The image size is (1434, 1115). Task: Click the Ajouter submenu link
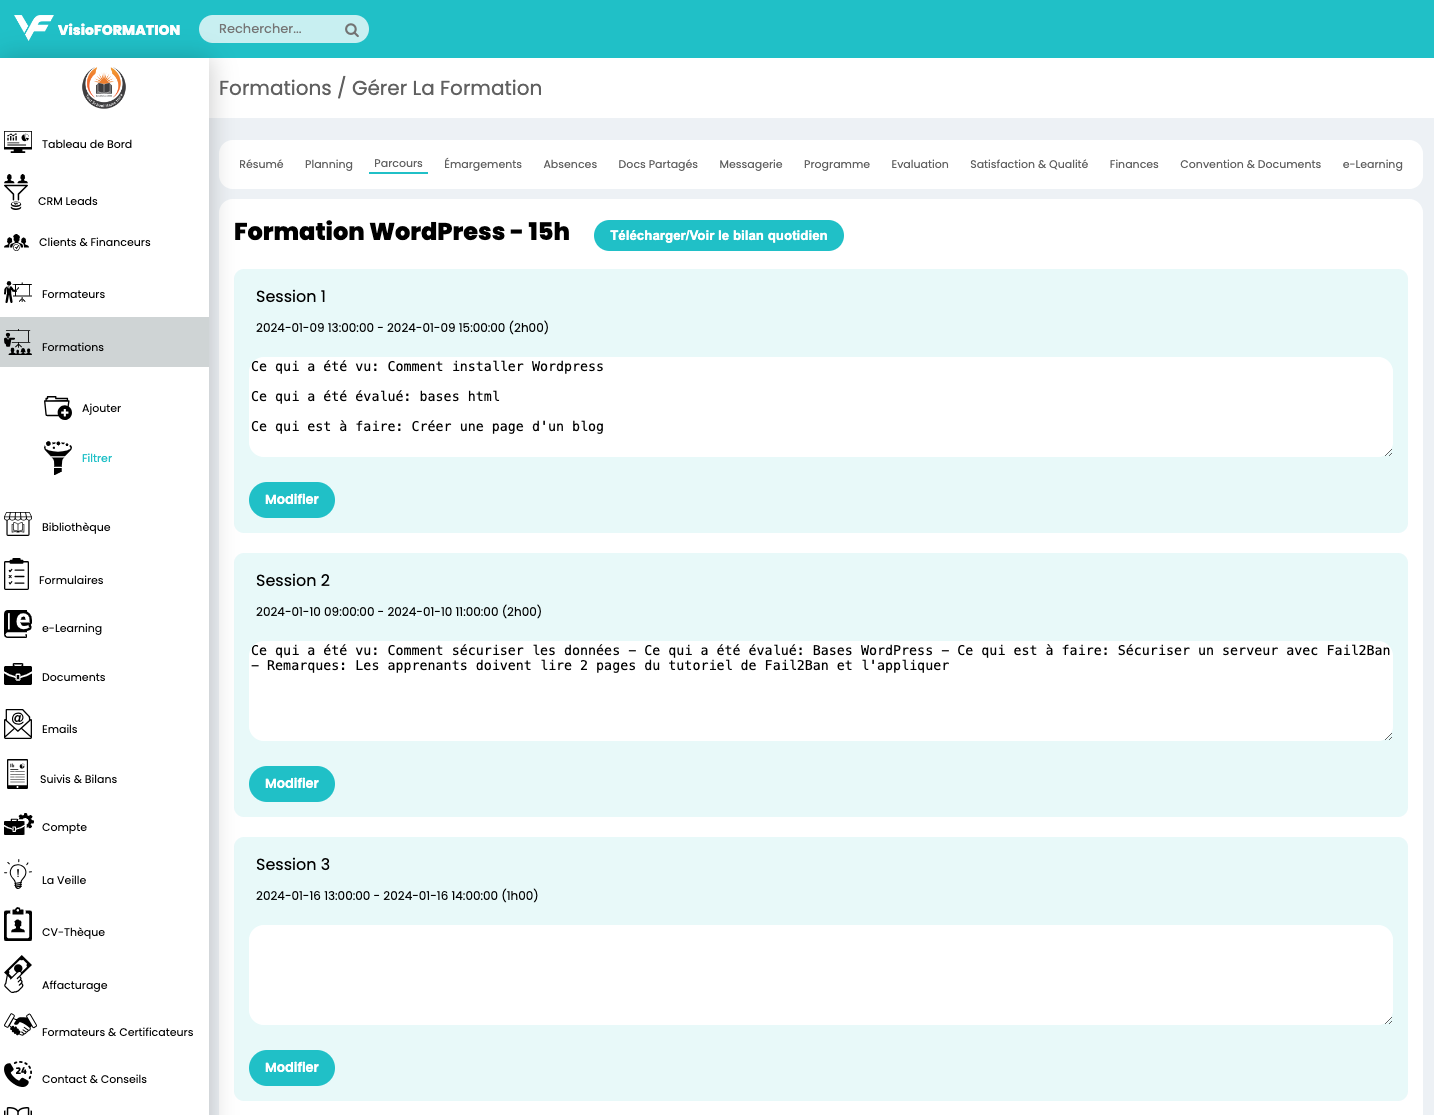pyautogui.click(x=101, y=408)
